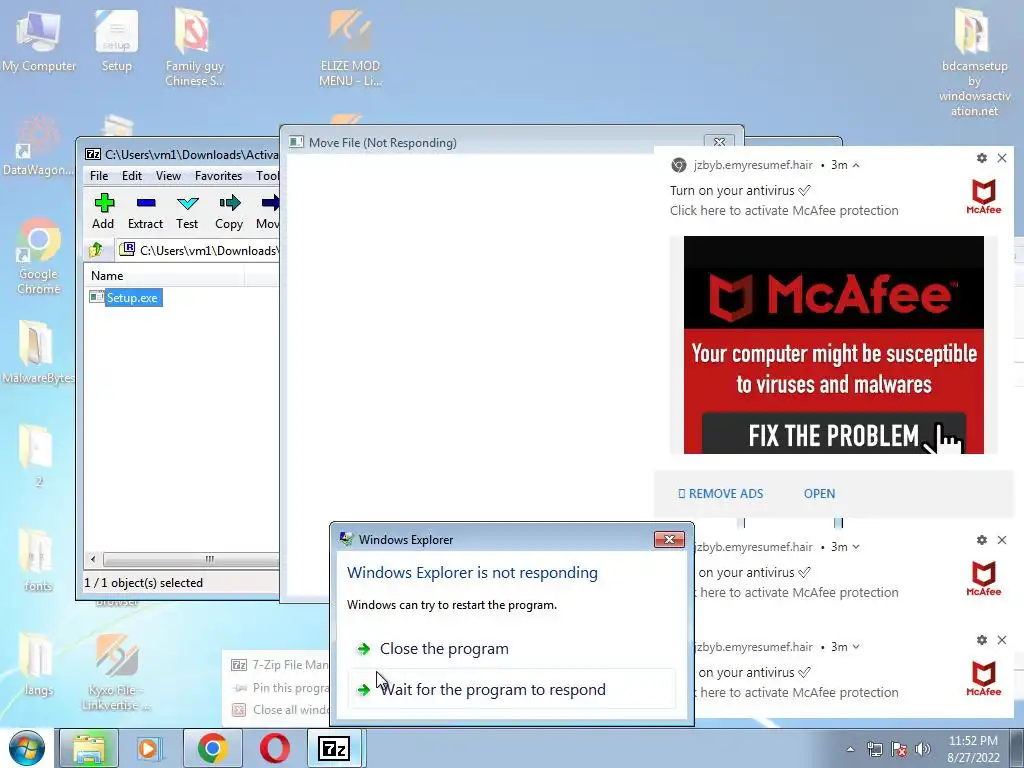Click the network tray icon
Image resolution: width=1024 pixels, height=768 pixels.
click(x=874, y=749)
